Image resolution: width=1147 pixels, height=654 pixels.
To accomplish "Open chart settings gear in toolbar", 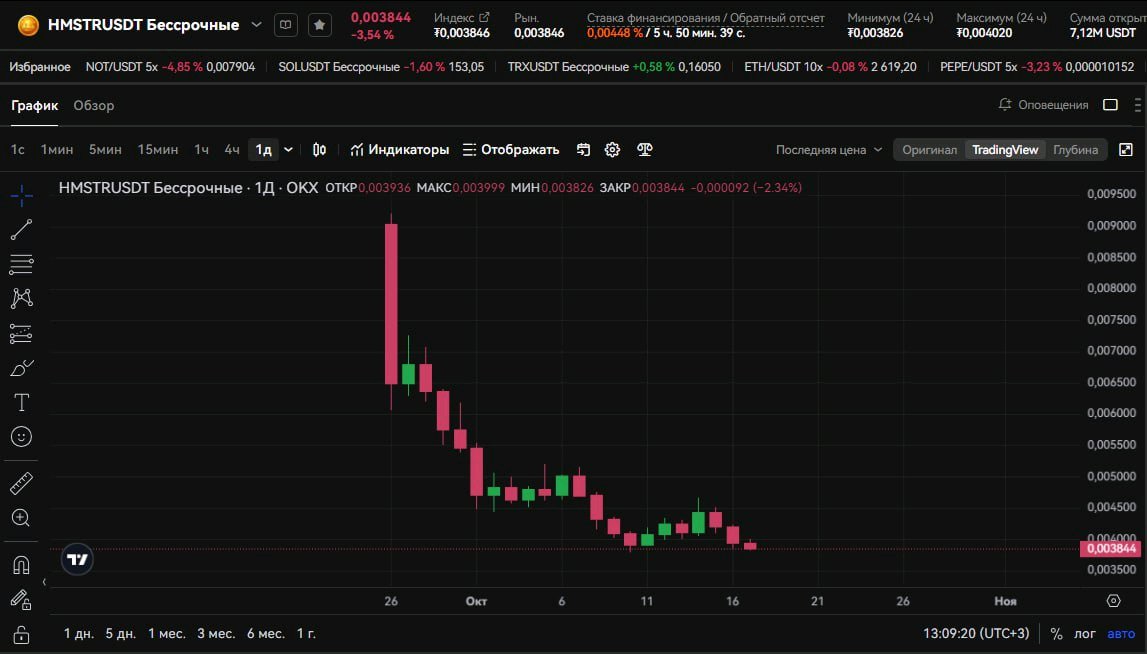I will click(612, 149).
